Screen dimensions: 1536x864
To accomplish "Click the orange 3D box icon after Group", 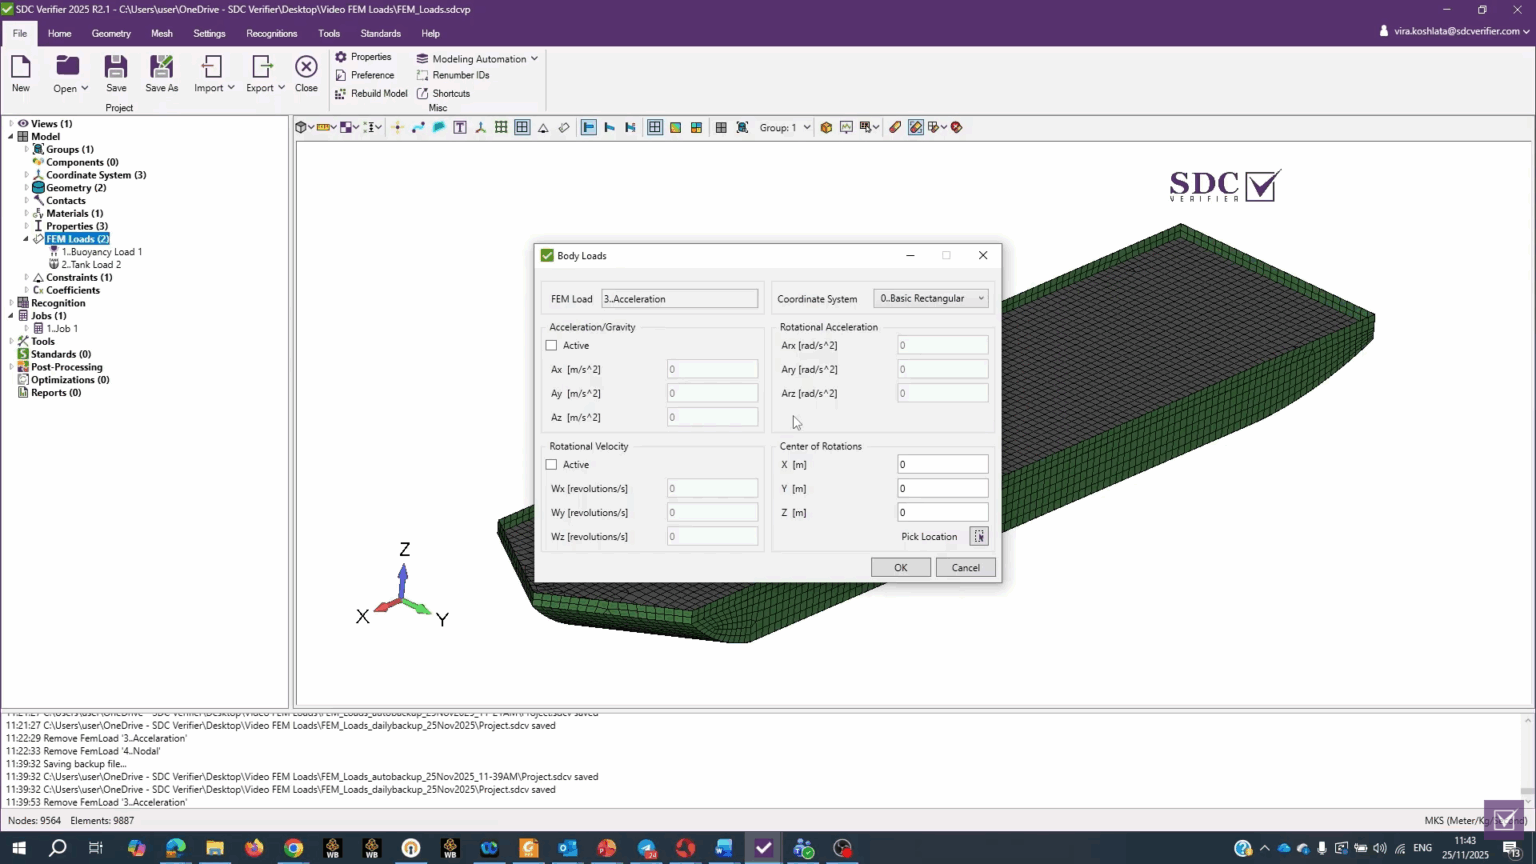I will point(826,127).
